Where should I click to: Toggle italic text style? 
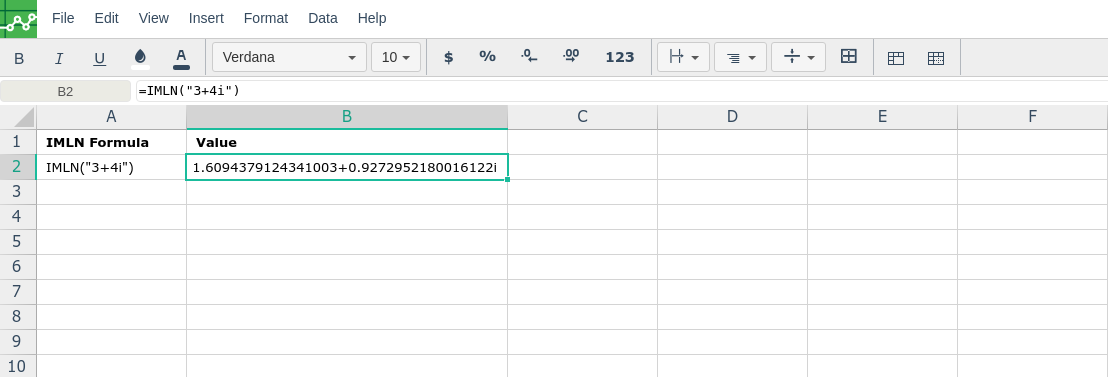[x=59, y=58]
